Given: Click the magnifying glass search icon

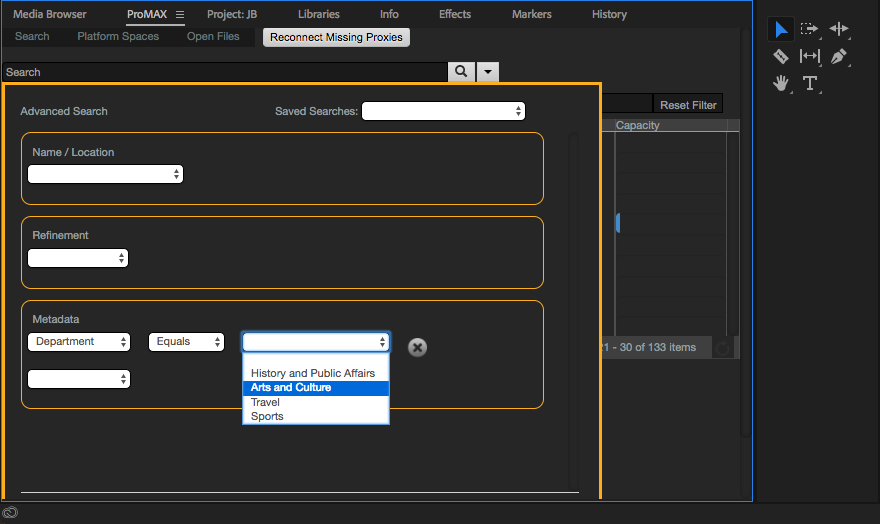Looking at the screenshot, I should pos(460,72).
